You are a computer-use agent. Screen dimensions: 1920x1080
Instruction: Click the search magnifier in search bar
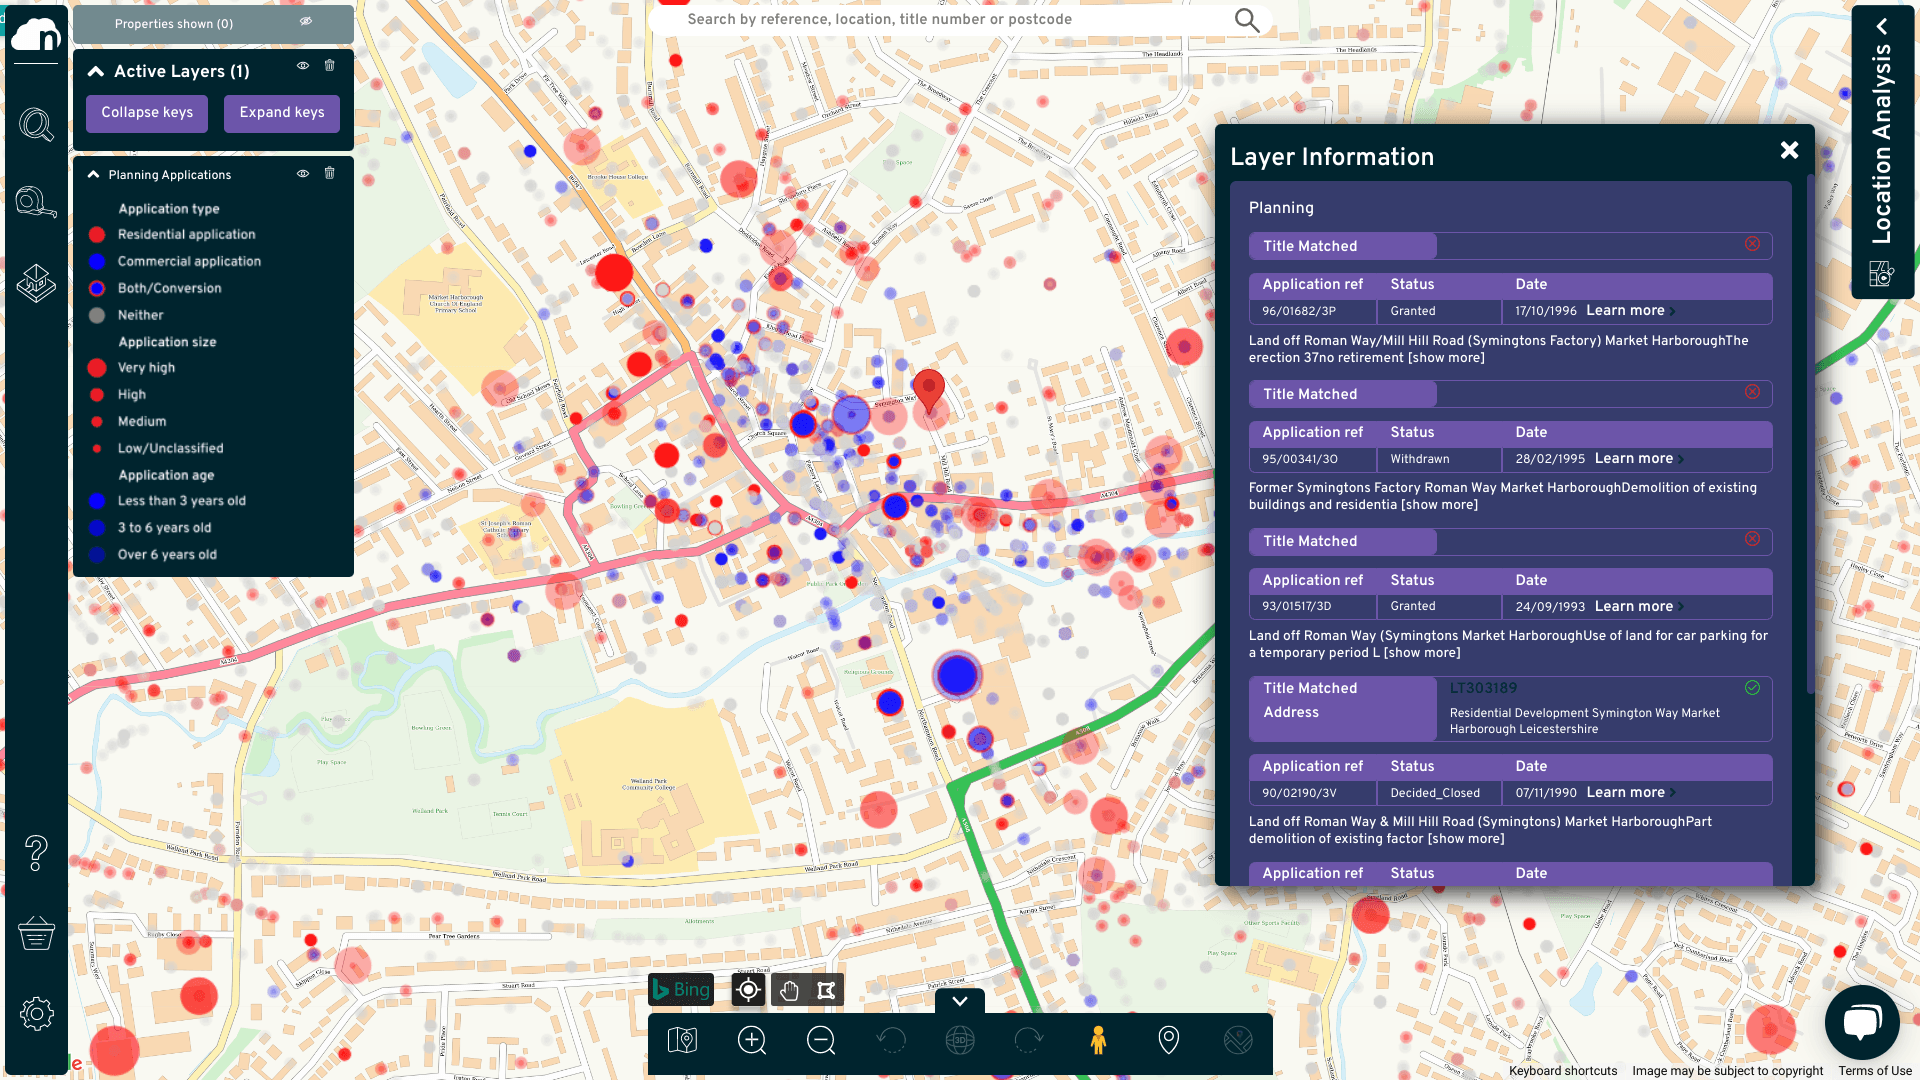[1246, 20]
